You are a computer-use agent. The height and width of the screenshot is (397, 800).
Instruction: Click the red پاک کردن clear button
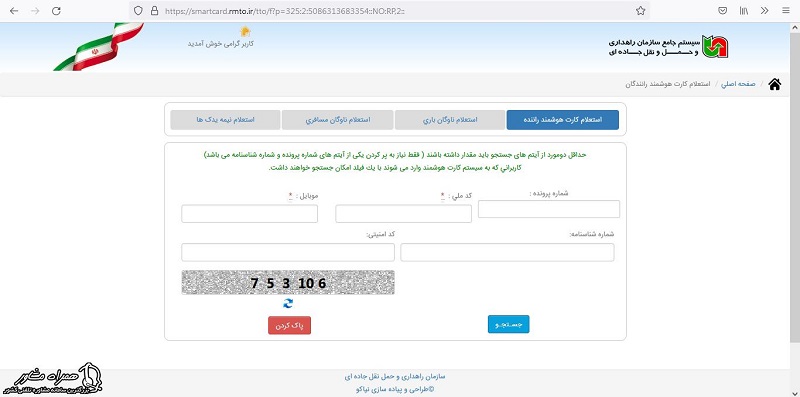tap(289, 326)
